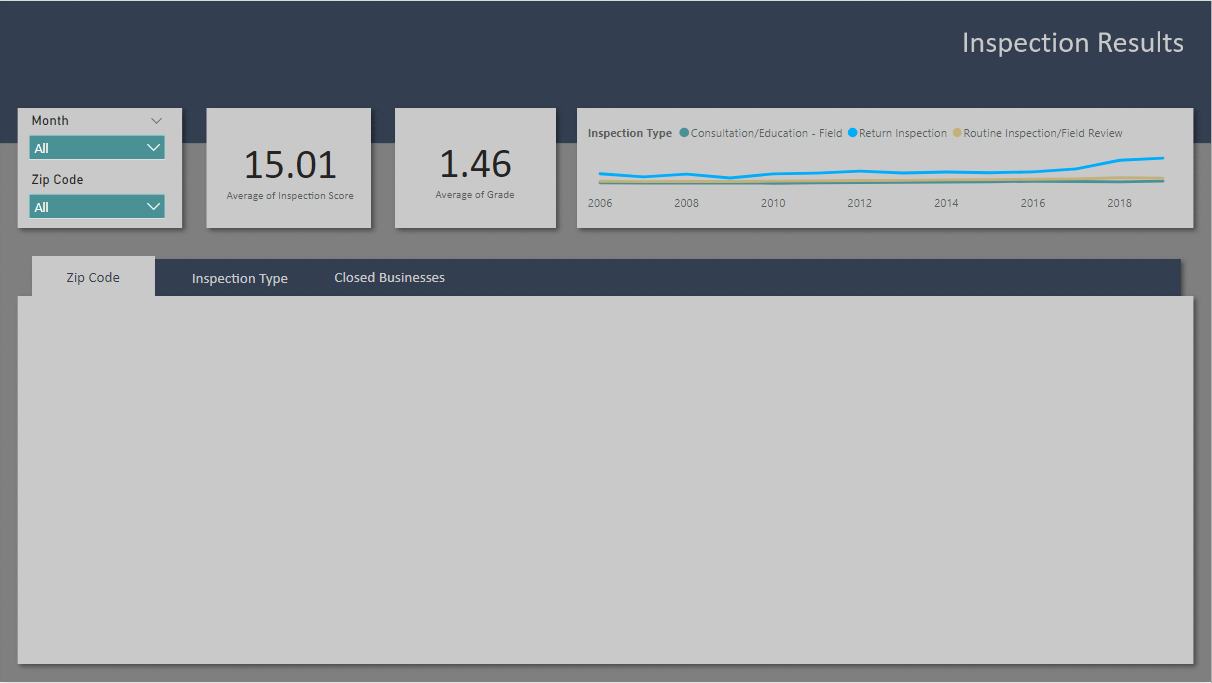Click the Zip Code slicer dropdown chevron
Viewport: 1212px width, 683px height.
click(x=153, y=205)
